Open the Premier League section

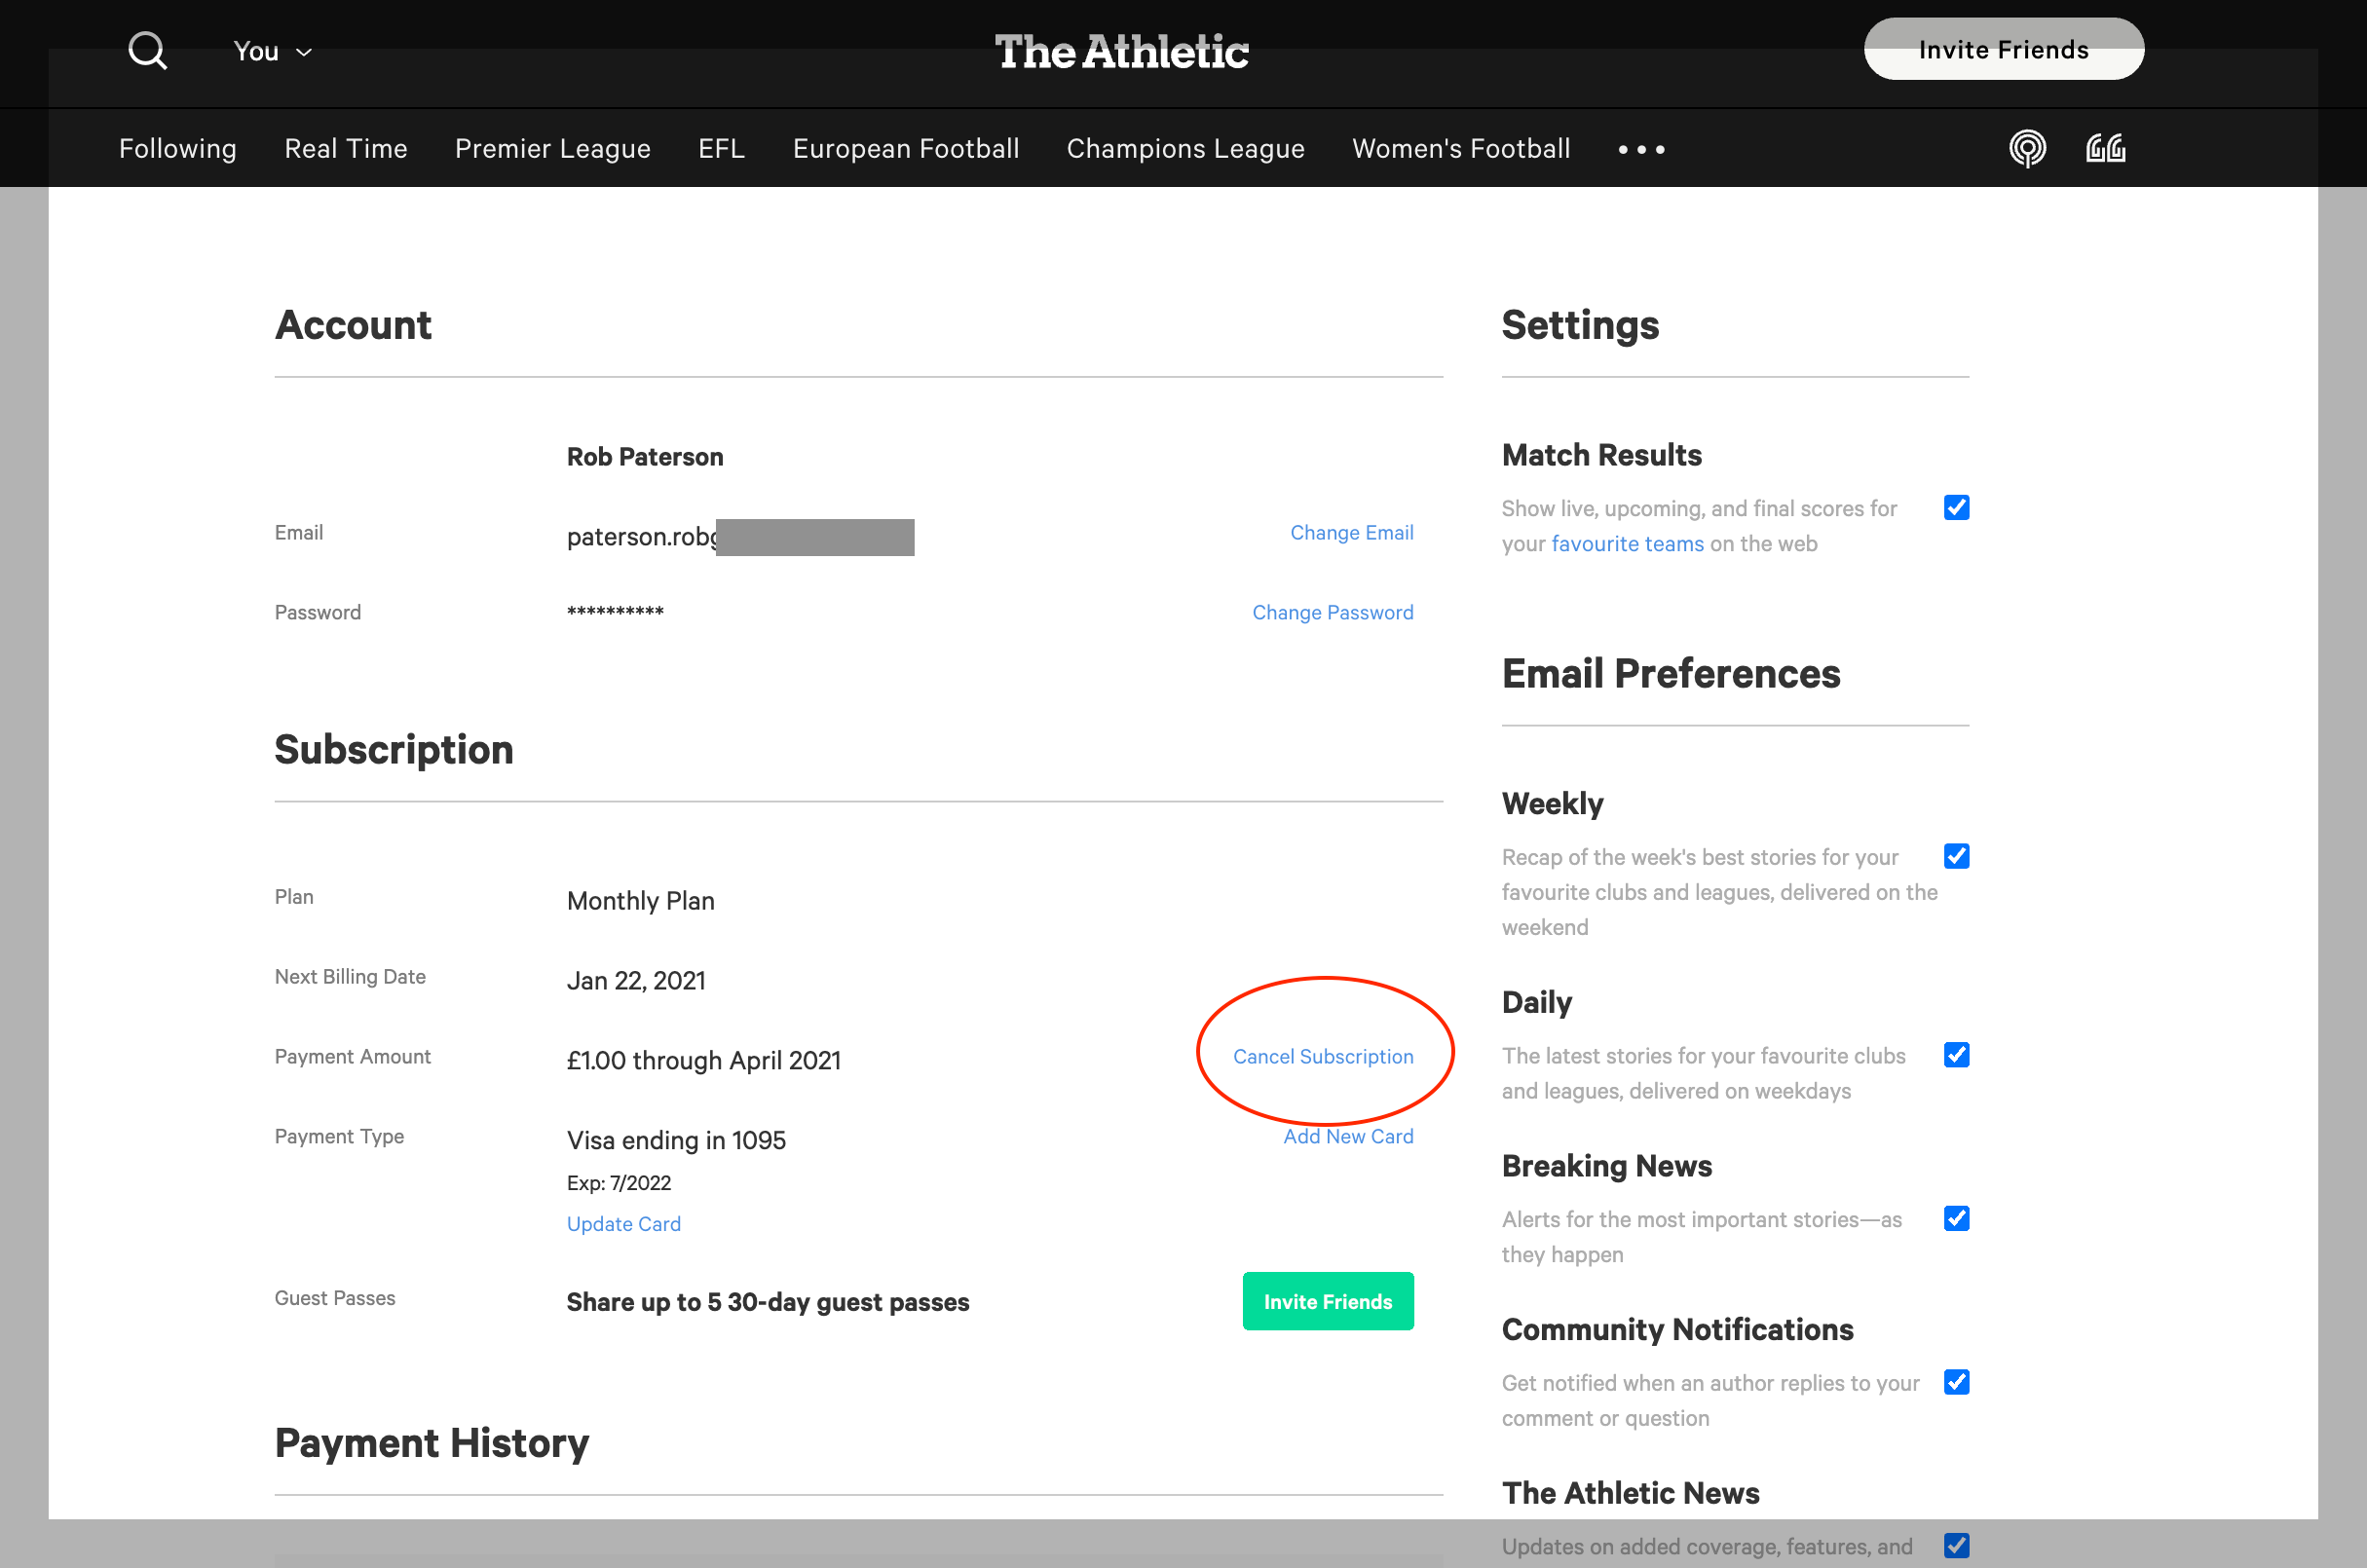click(552, 148)
